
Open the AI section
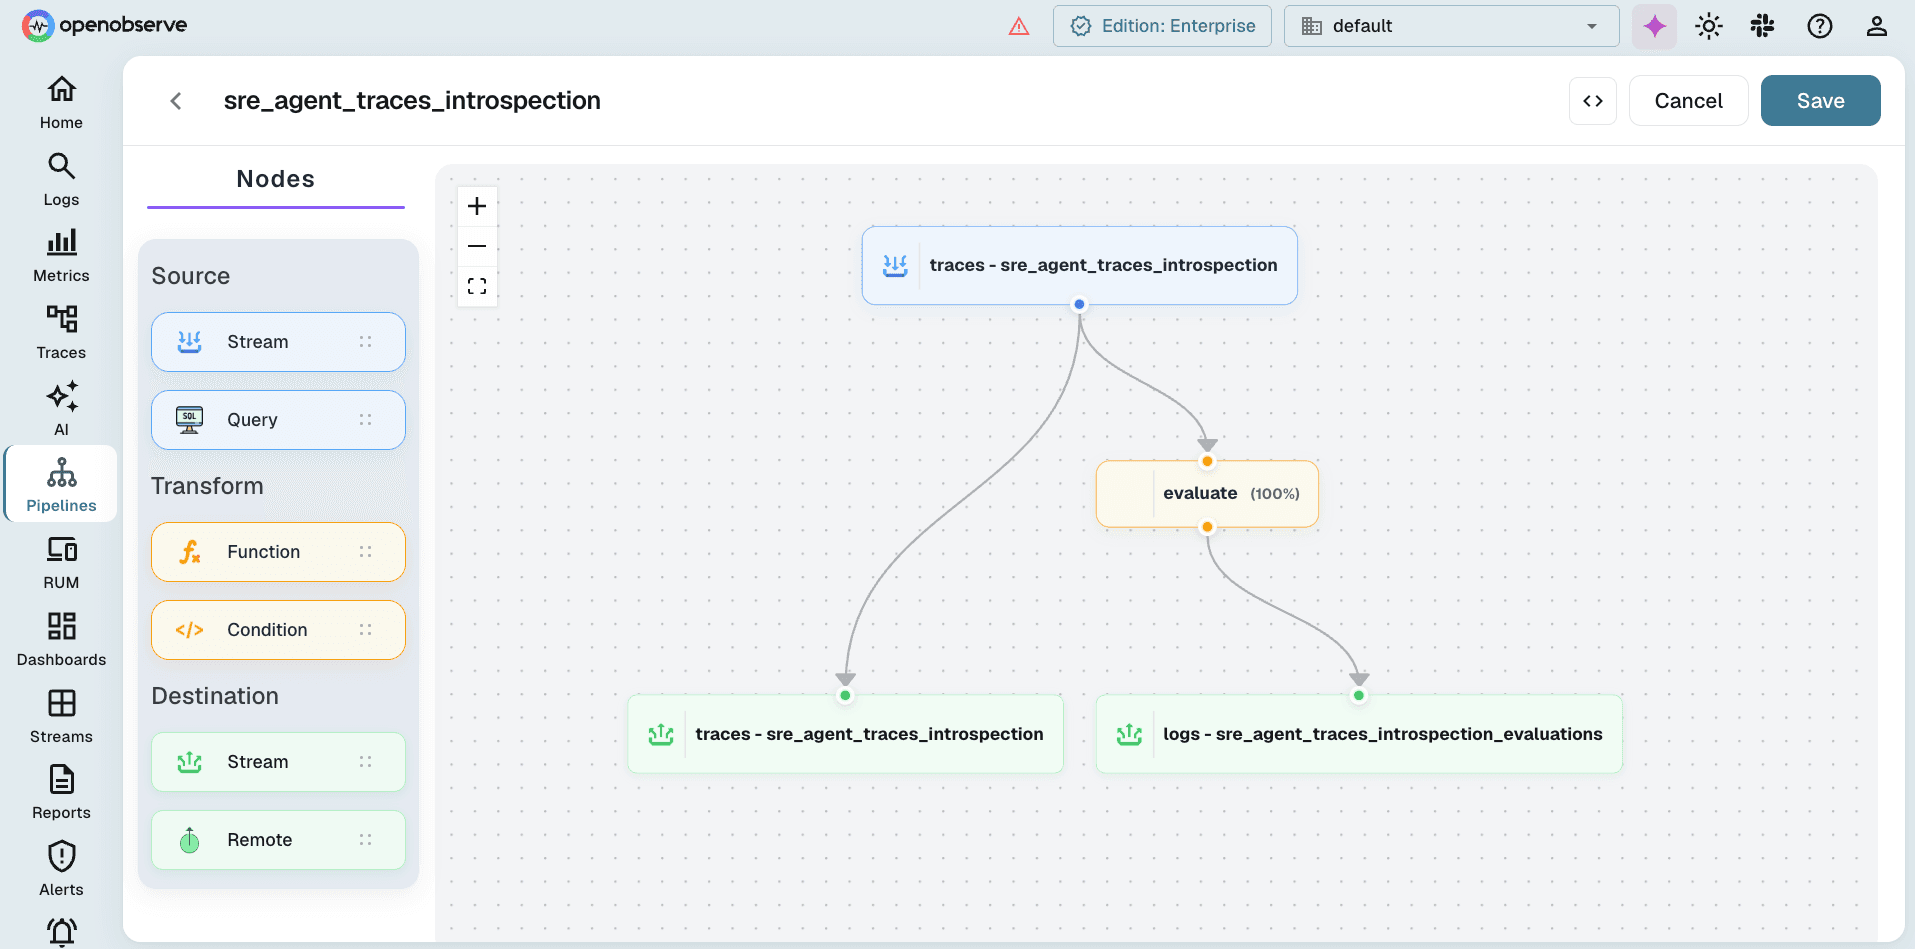click(x=61, y=410)
